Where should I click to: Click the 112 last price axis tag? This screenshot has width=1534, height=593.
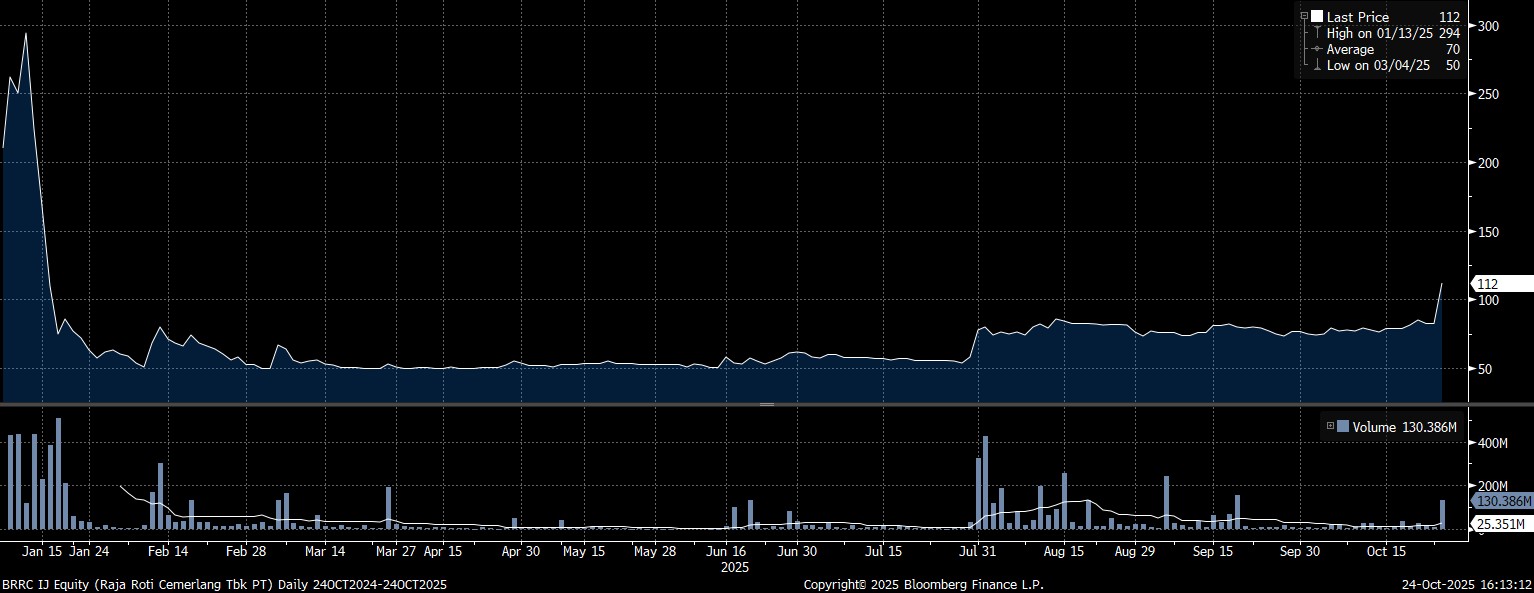point(1500,284)
